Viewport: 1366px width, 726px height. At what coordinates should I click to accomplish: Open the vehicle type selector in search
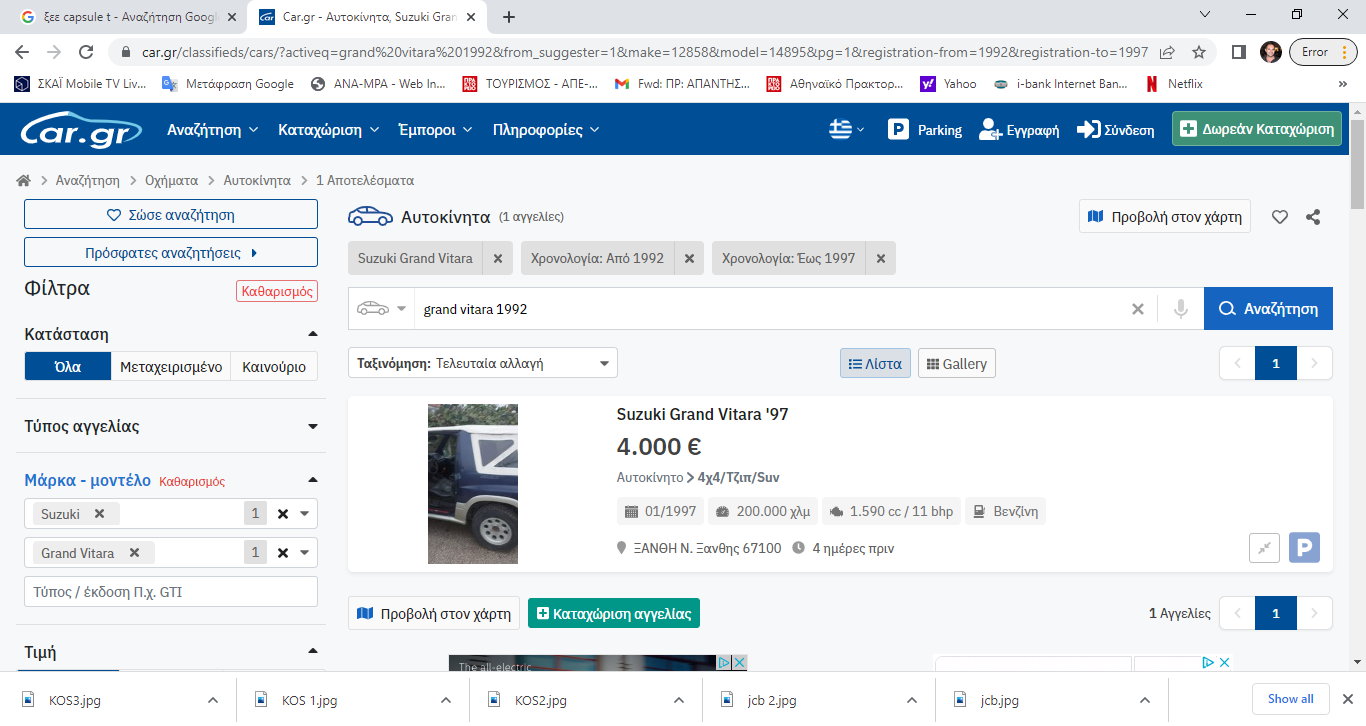pos(381,309)
